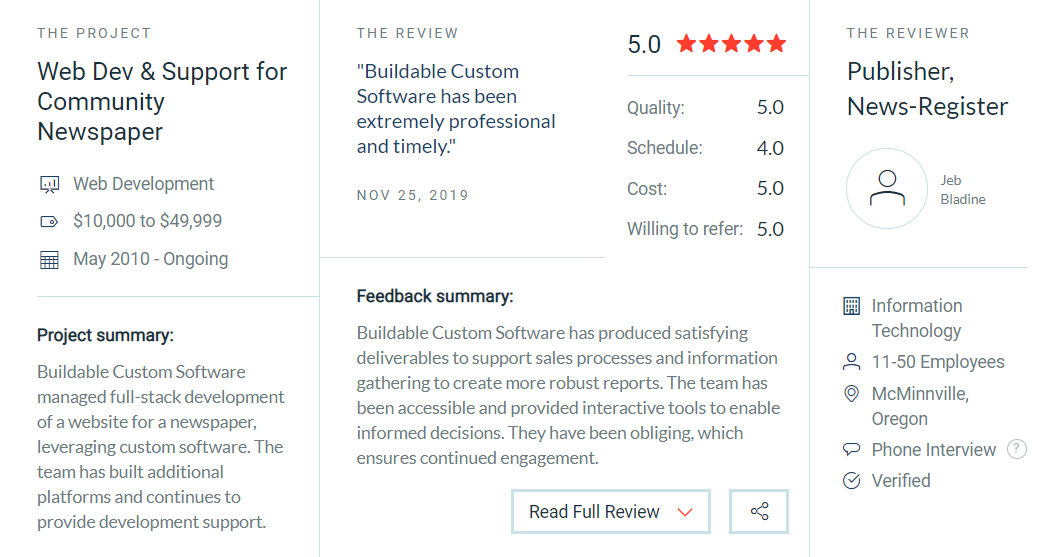Click the location pin icon for McMinnville
1062x557 pixels.
pyautogui.click(x=851, y=394)
